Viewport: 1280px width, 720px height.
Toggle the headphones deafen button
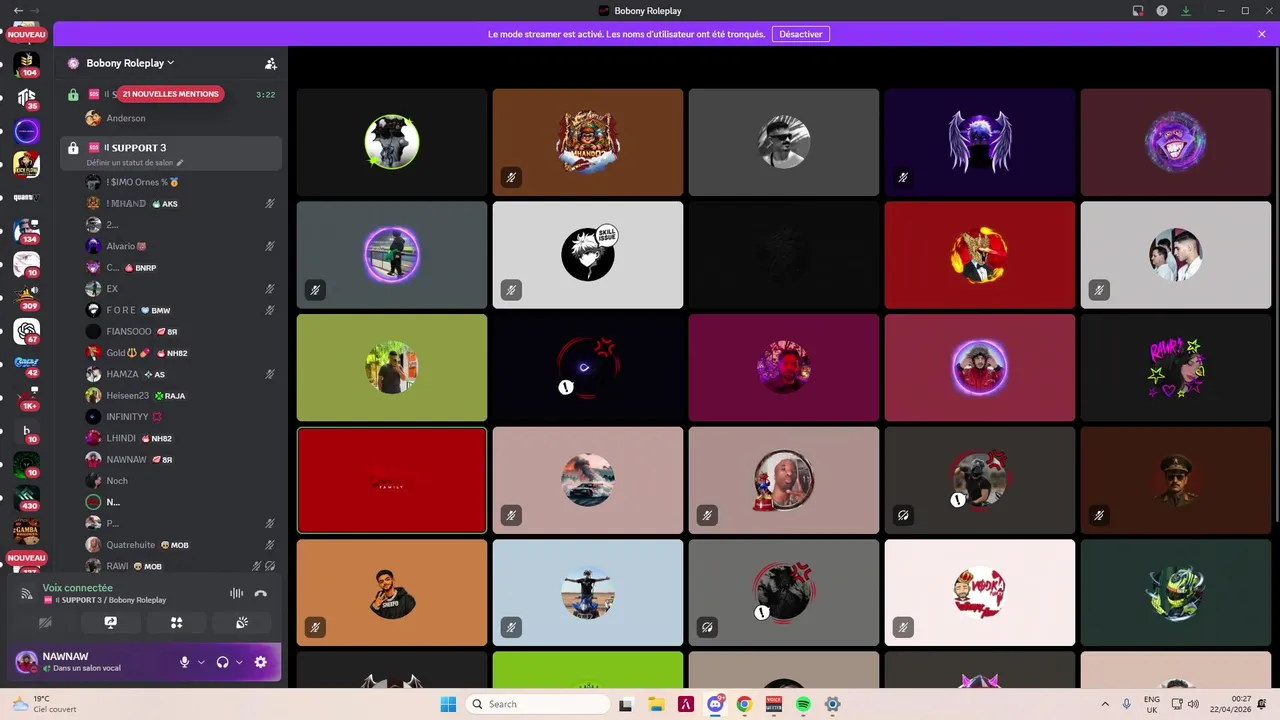(222, 662)
